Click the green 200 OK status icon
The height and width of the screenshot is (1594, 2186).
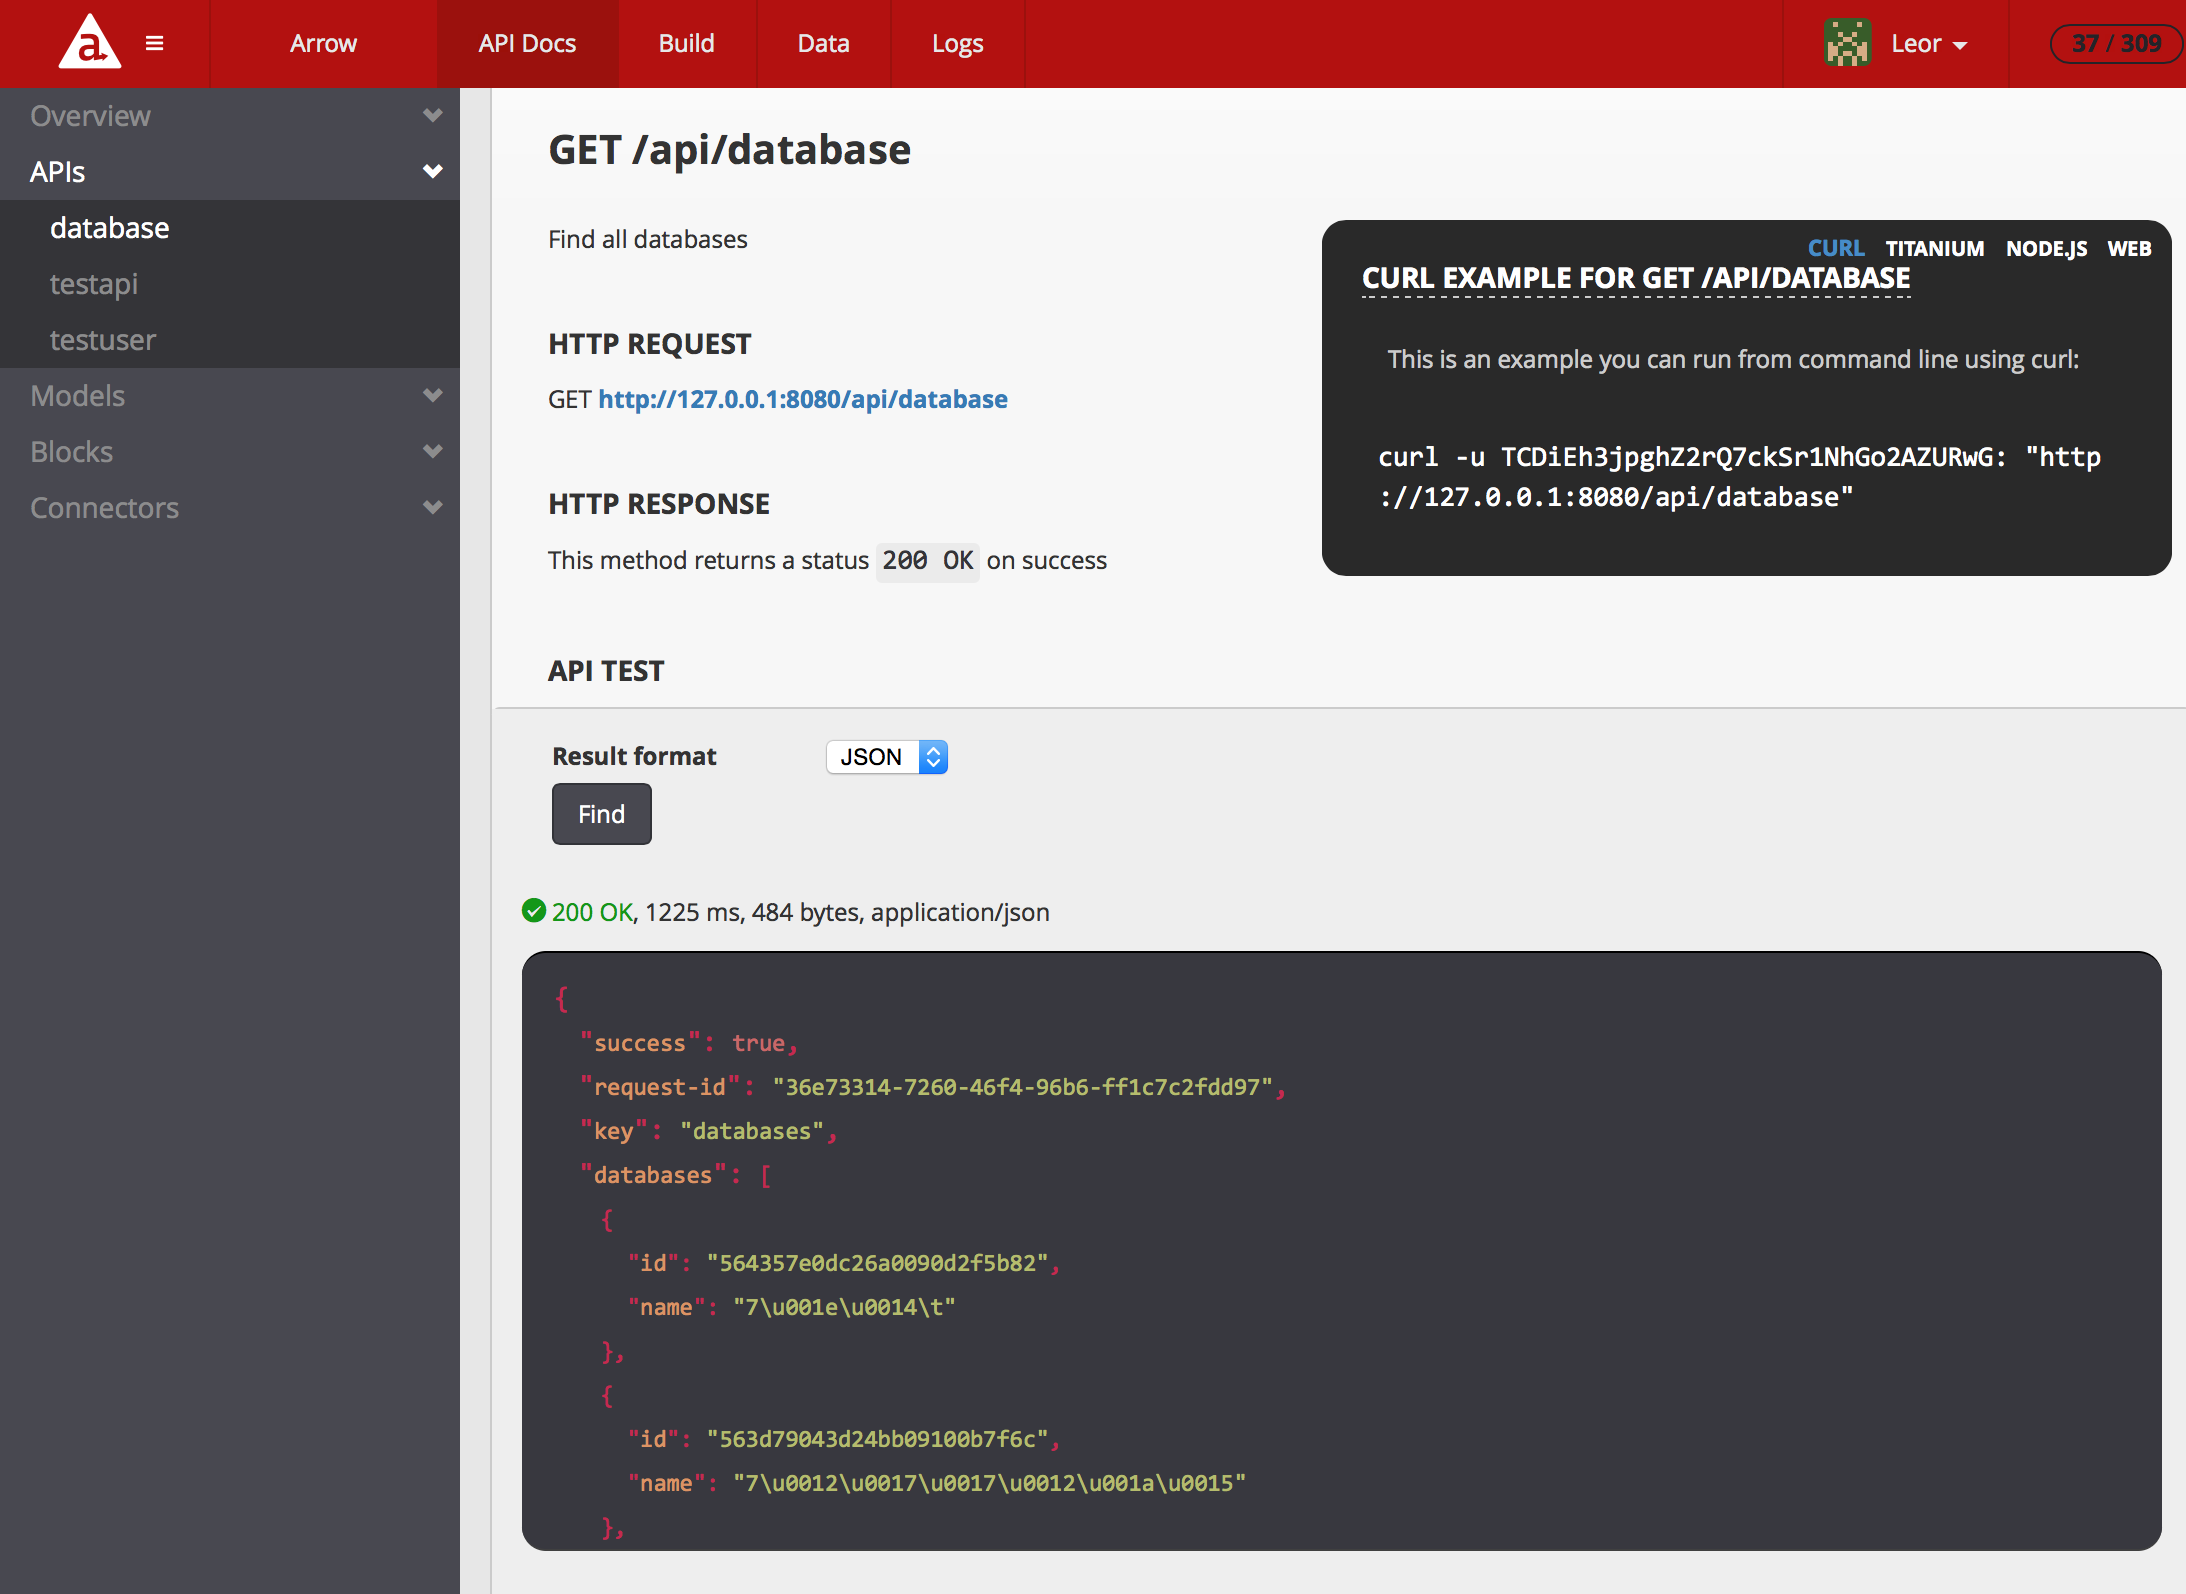coord(534,910)
